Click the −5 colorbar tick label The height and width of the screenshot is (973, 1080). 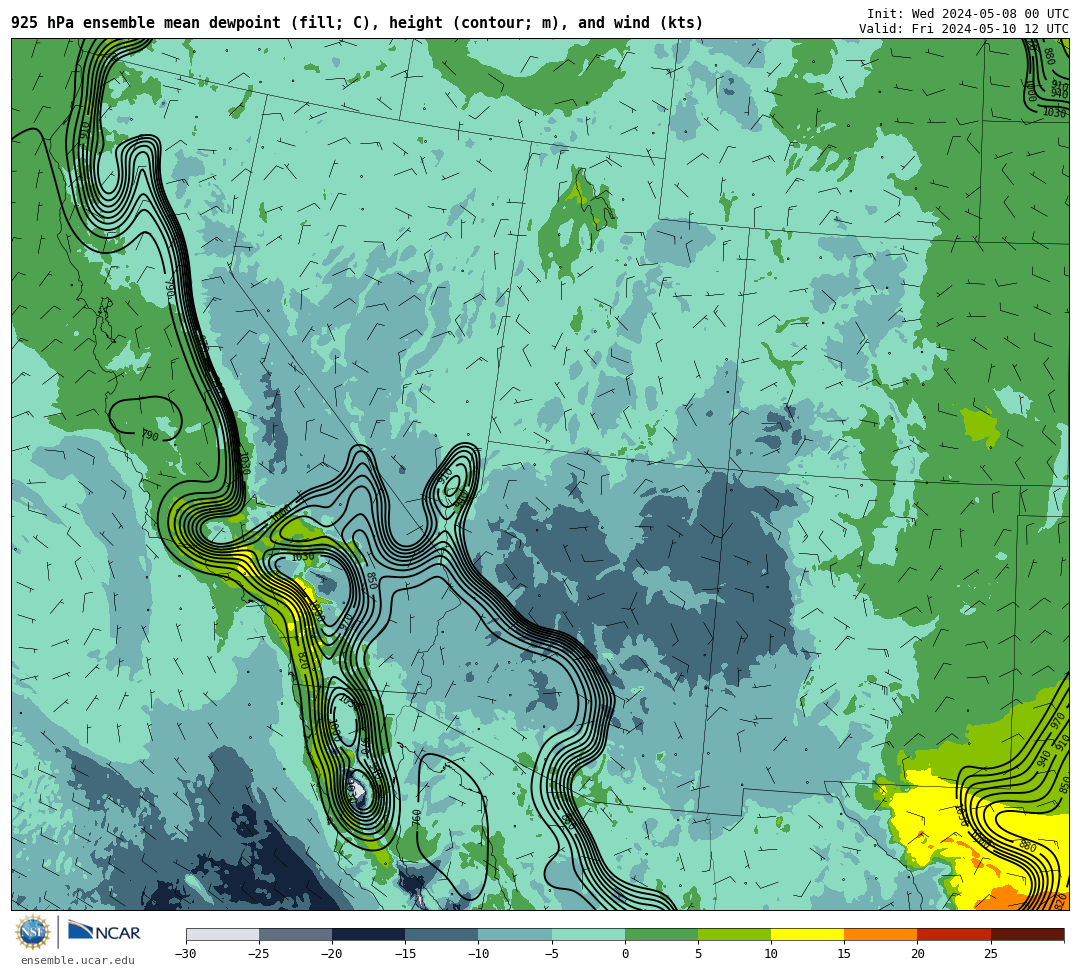tap(551, 954)
